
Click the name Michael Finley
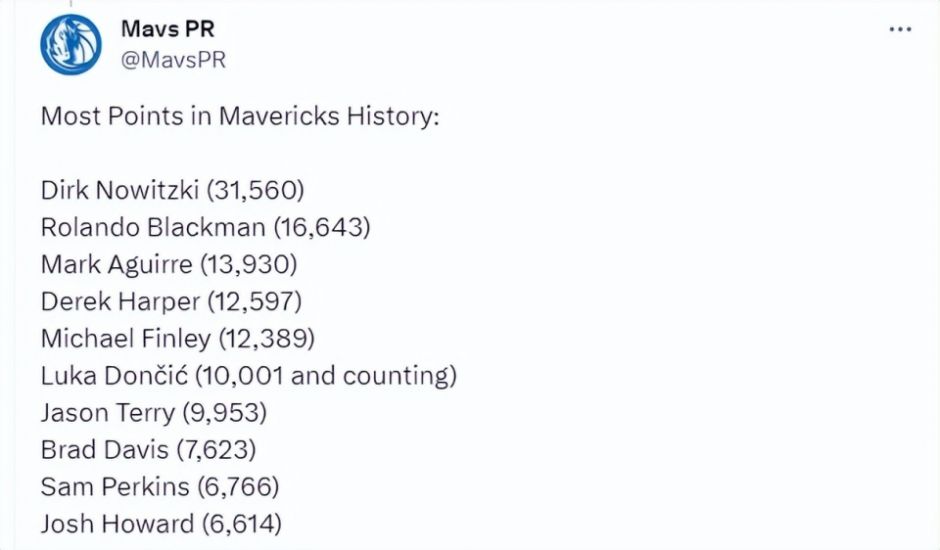tap(126, 338)
